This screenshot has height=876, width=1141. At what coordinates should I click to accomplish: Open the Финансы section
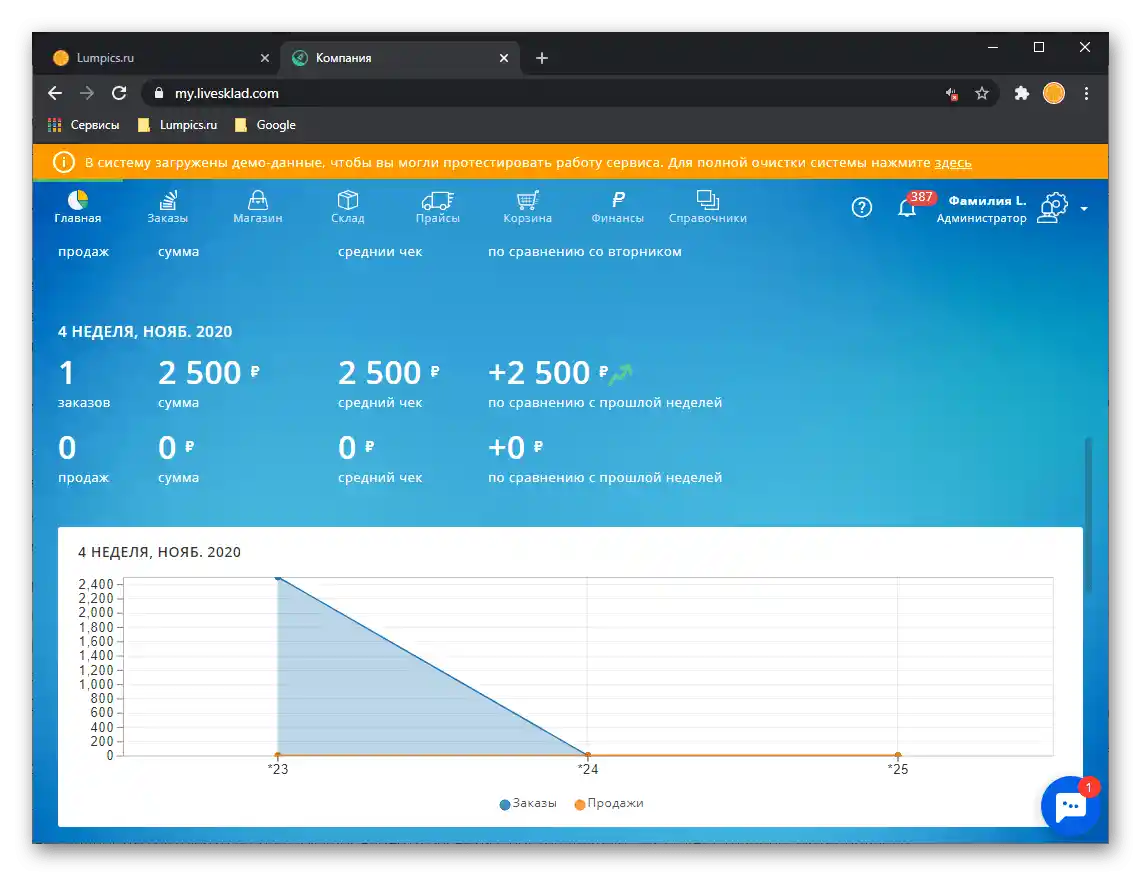(617, 207)
